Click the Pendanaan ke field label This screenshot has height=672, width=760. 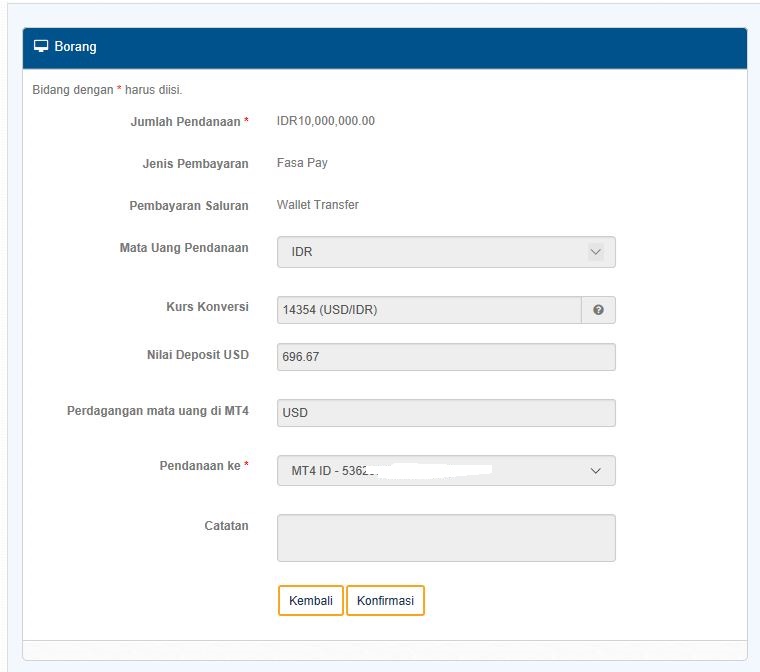click(201, 466)
